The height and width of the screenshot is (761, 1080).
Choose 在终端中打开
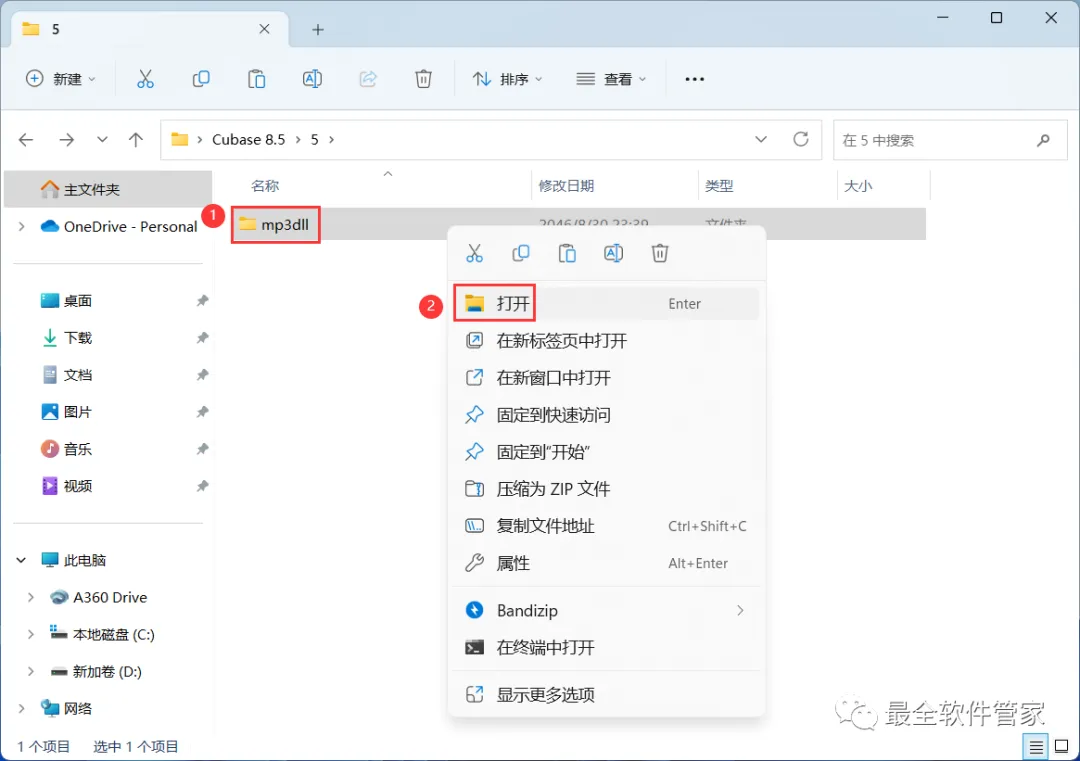[606, 648]
